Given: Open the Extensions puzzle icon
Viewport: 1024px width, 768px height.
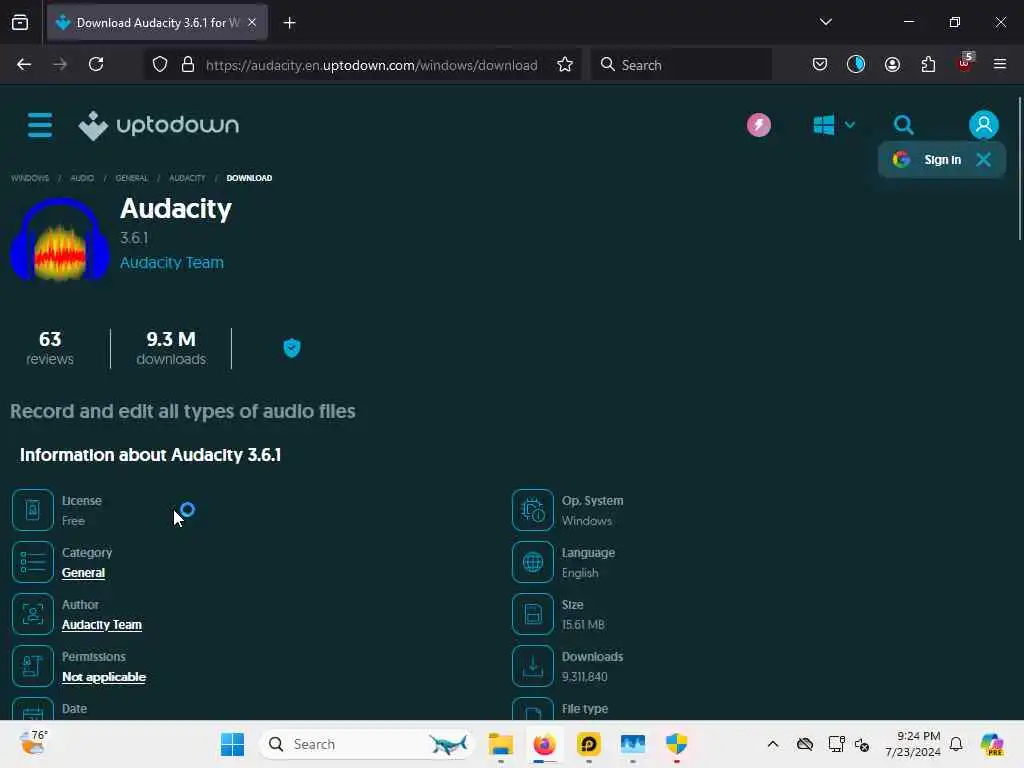Looking at the screenshot, I should (928, 64).
